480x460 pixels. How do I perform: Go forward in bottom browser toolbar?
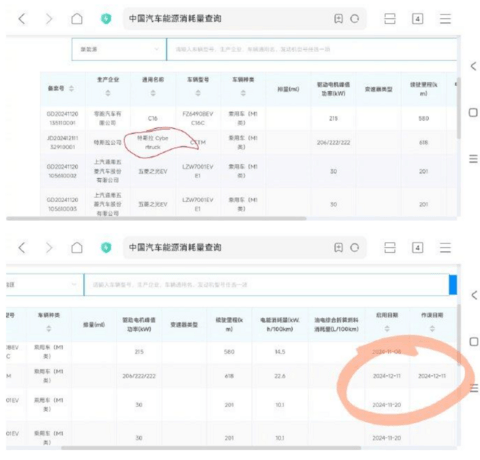(x=49, y=248)
